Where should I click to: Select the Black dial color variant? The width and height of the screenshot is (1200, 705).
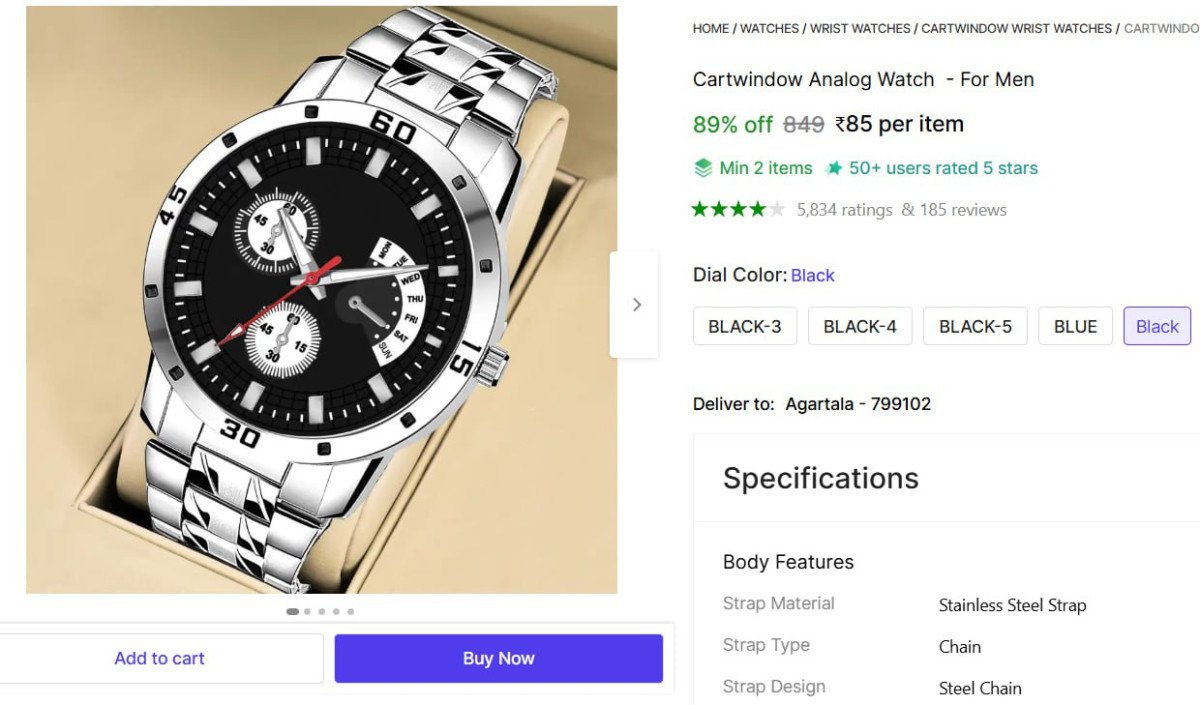[1157, 326]
